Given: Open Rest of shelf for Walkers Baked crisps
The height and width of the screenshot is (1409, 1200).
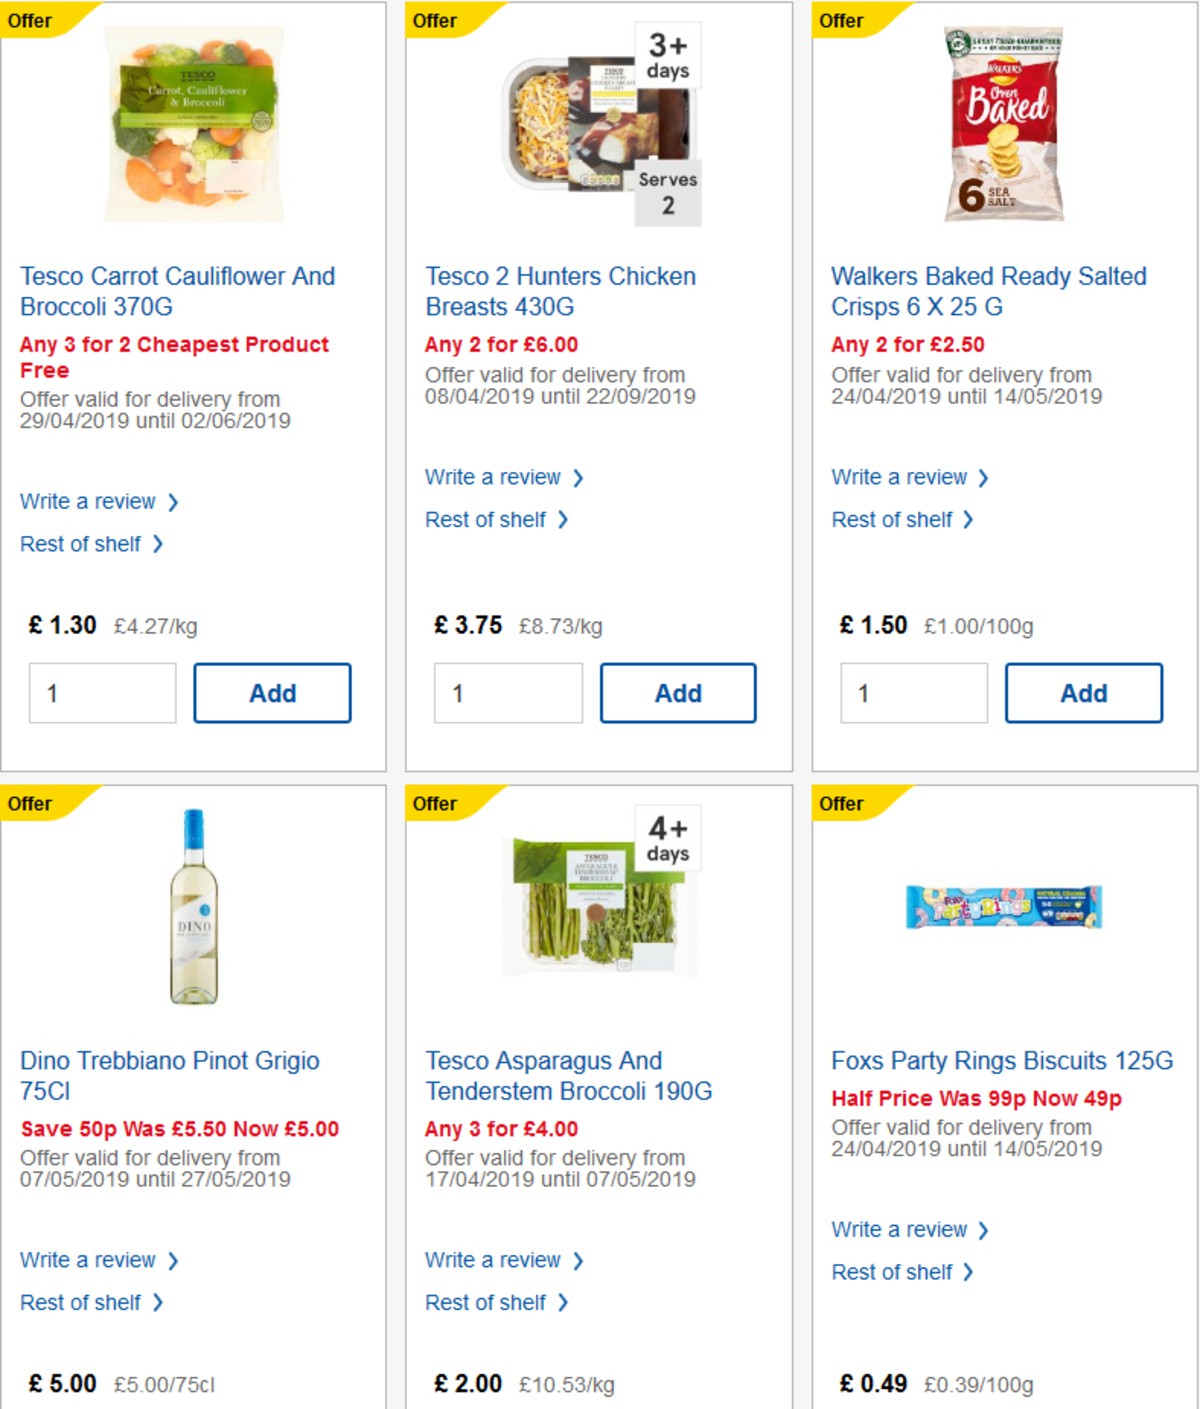Looking at the screenshot, I should coord(891,519).
